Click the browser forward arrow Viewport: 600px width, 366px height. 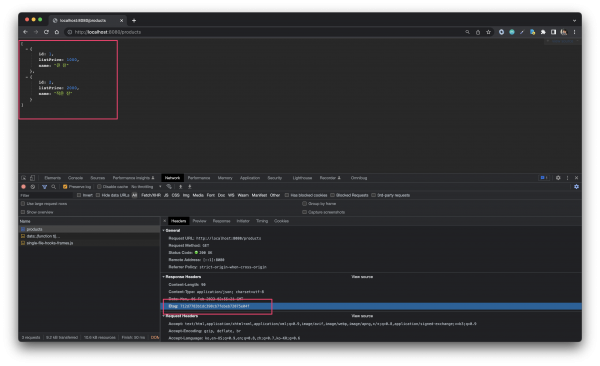(x=36, y=32)
